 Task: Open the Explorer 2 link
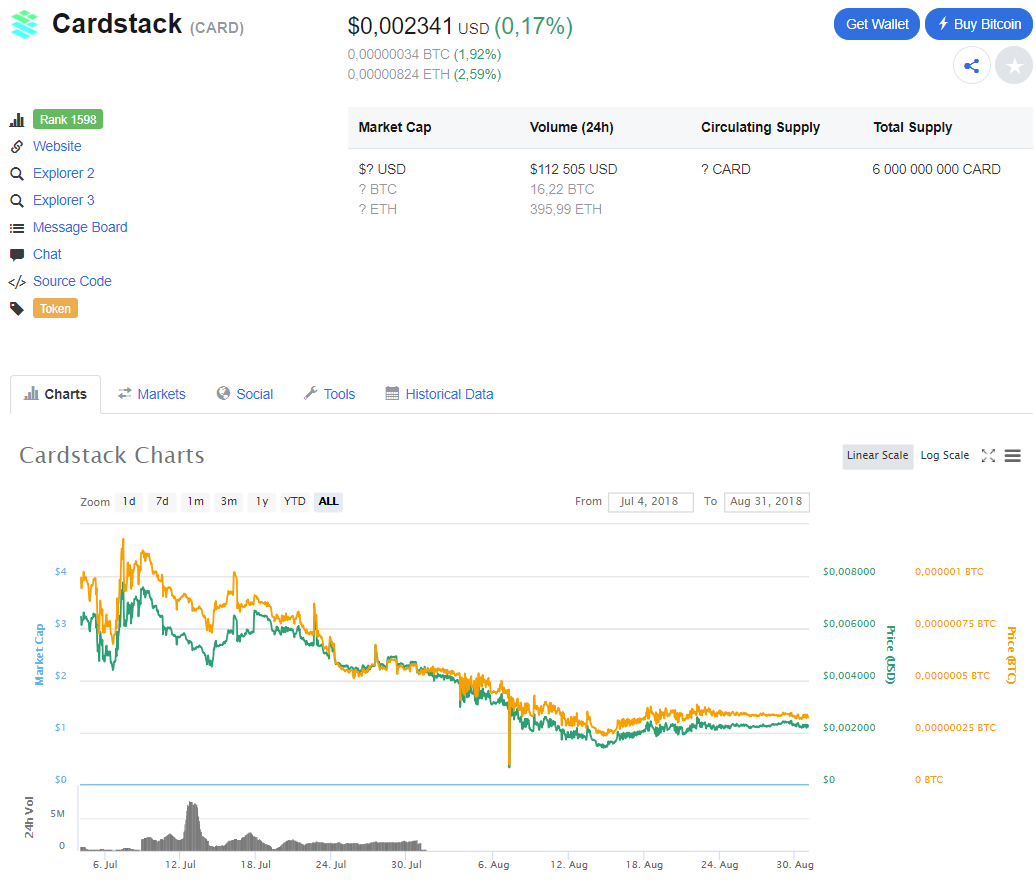click(x=63, y=173)
